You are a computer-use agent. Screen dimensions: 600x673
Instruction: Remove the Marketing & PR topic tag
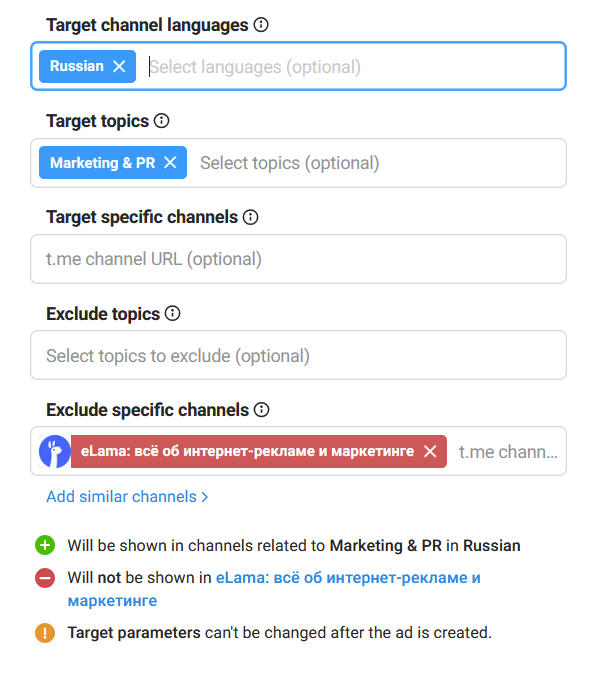click(170, 163)
